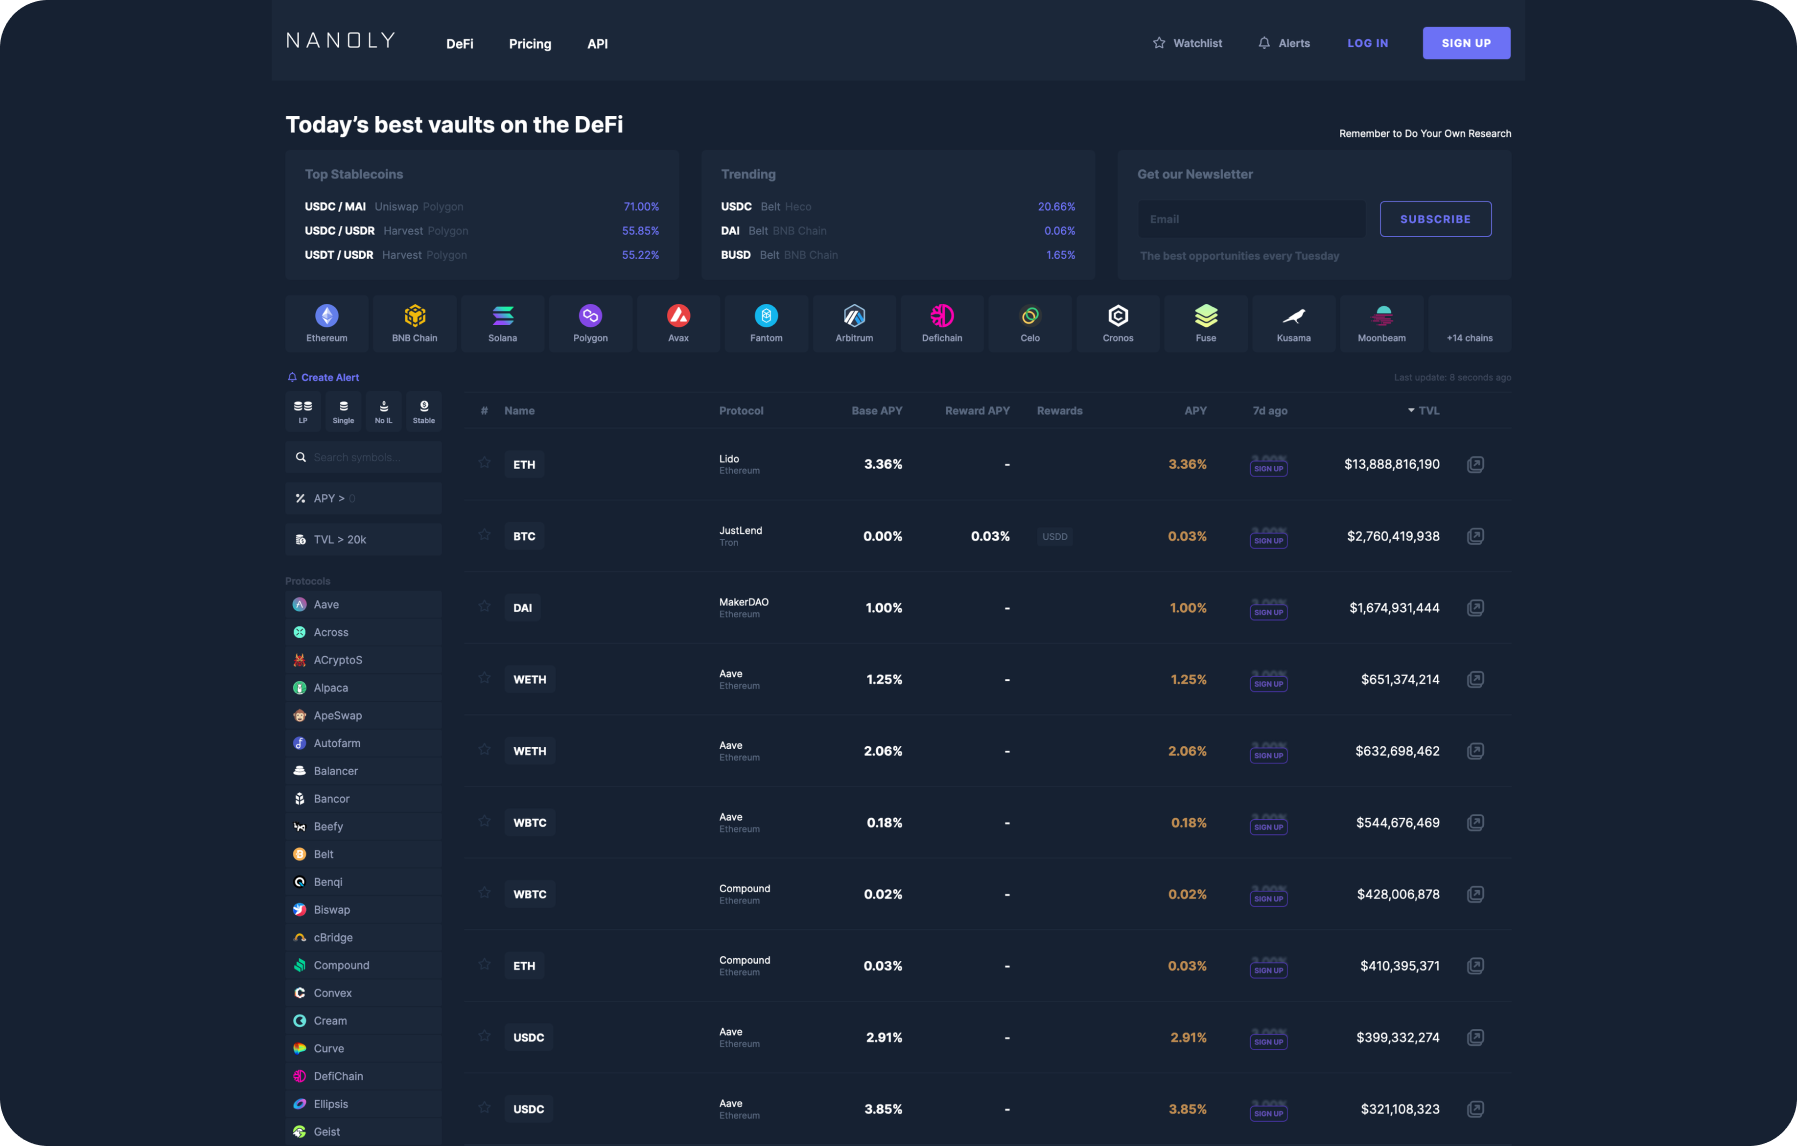Screen dimensions: 1797x1146
Task: Toggle the No IL filter
Action: click(x=384, y=411)
